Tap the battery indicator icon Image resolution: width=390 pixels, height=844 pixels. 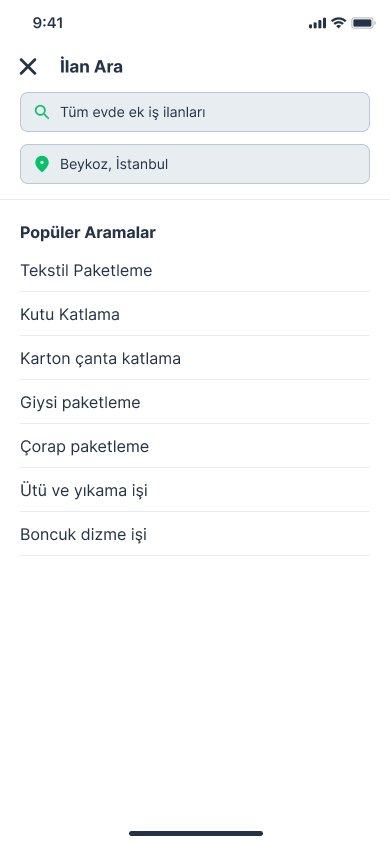(x=363, y=23)
